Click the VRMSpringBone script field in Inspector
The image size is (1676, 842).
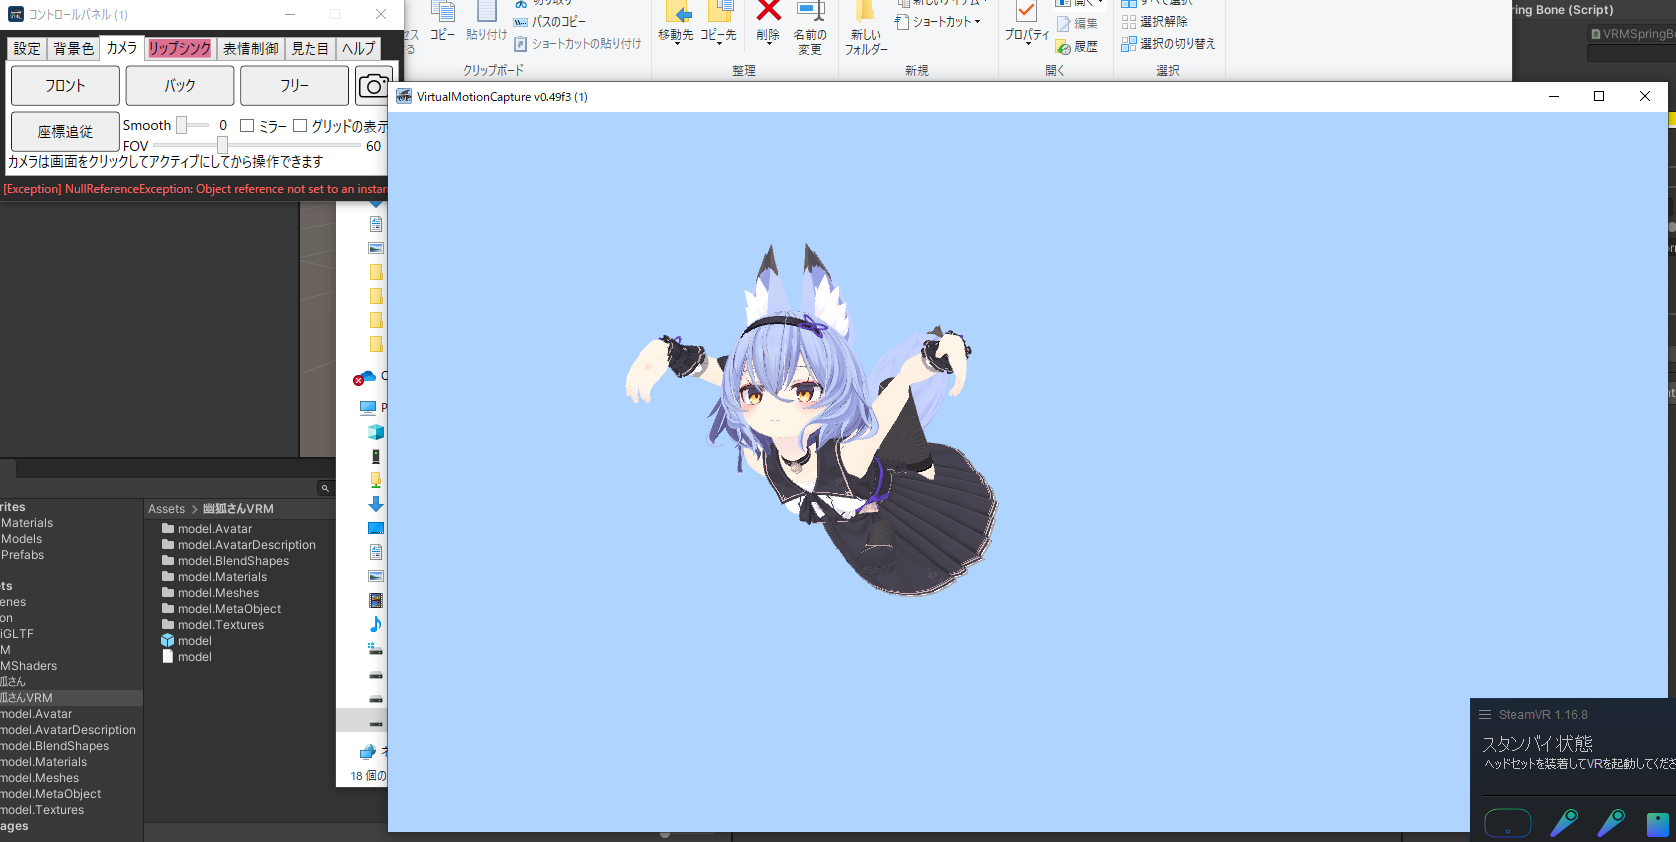pyautogui.click(x=1632, y=34)
